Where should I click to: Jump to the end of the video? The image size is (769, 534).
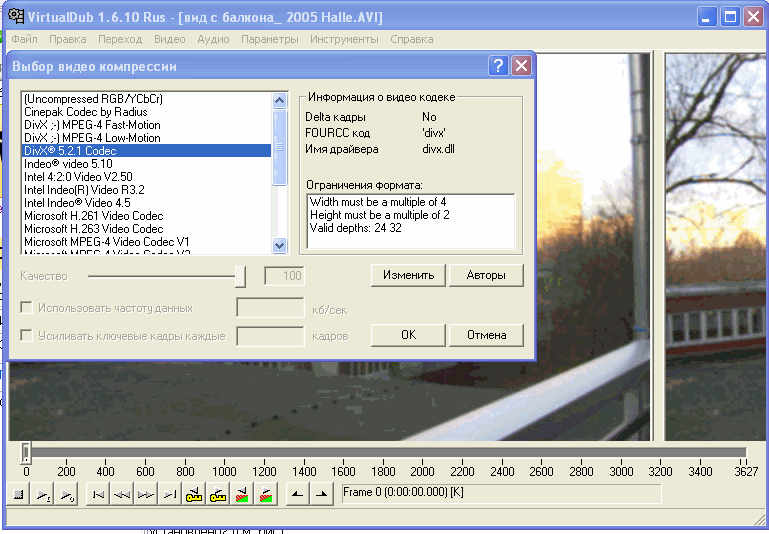[x=169, y=494]
